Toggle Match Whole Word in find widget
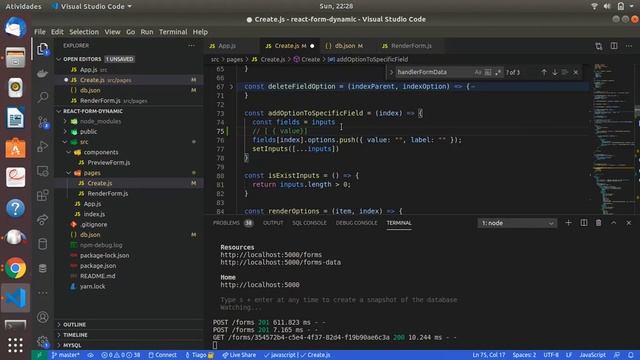Viewport: 640px width, 360px height. 488,72
